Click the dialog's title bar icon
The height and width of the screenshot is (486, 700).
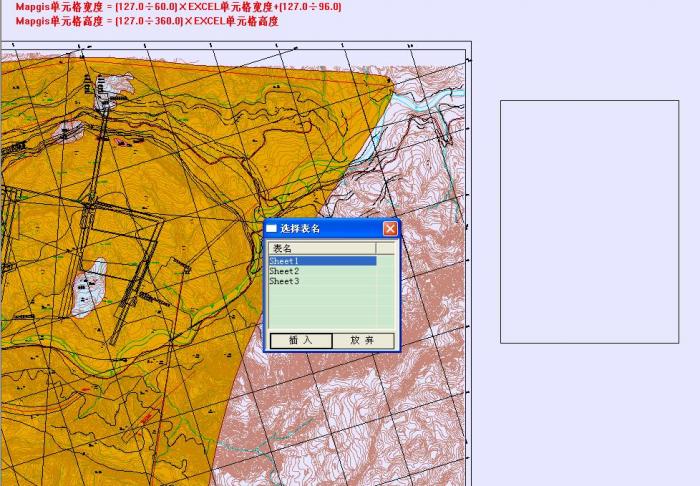[272, 228]
